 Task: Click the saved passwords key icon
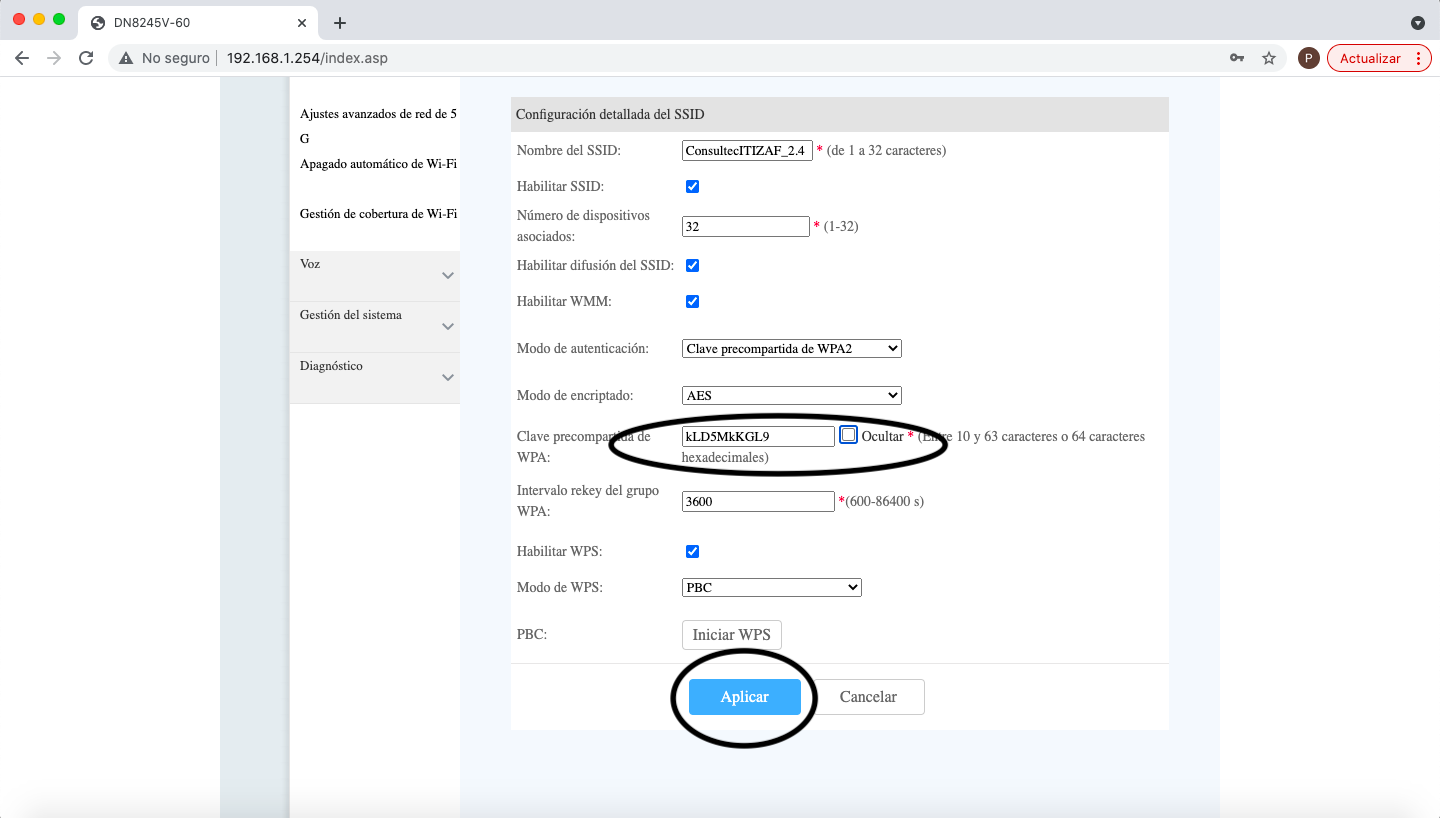pos(1237,58)
